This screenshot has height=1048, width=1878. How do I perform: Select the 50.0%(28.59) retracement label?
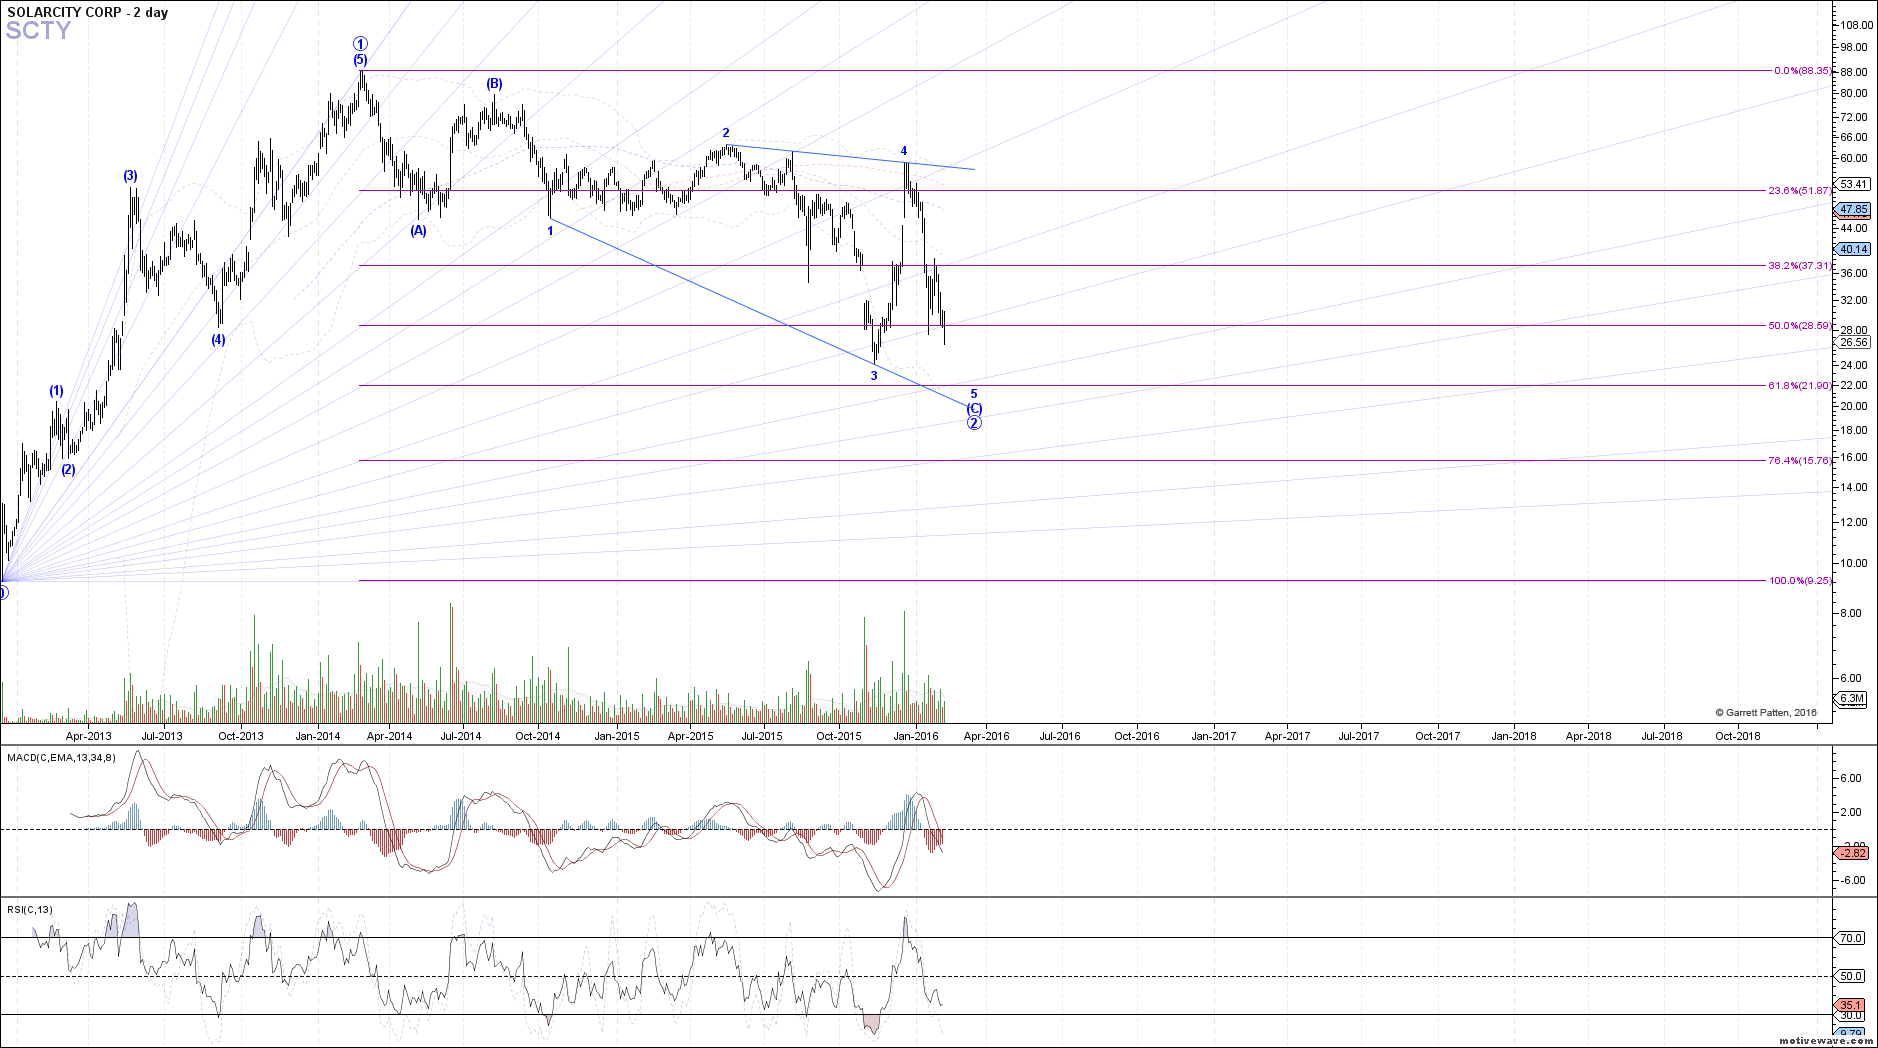(x=1799, y=325)
